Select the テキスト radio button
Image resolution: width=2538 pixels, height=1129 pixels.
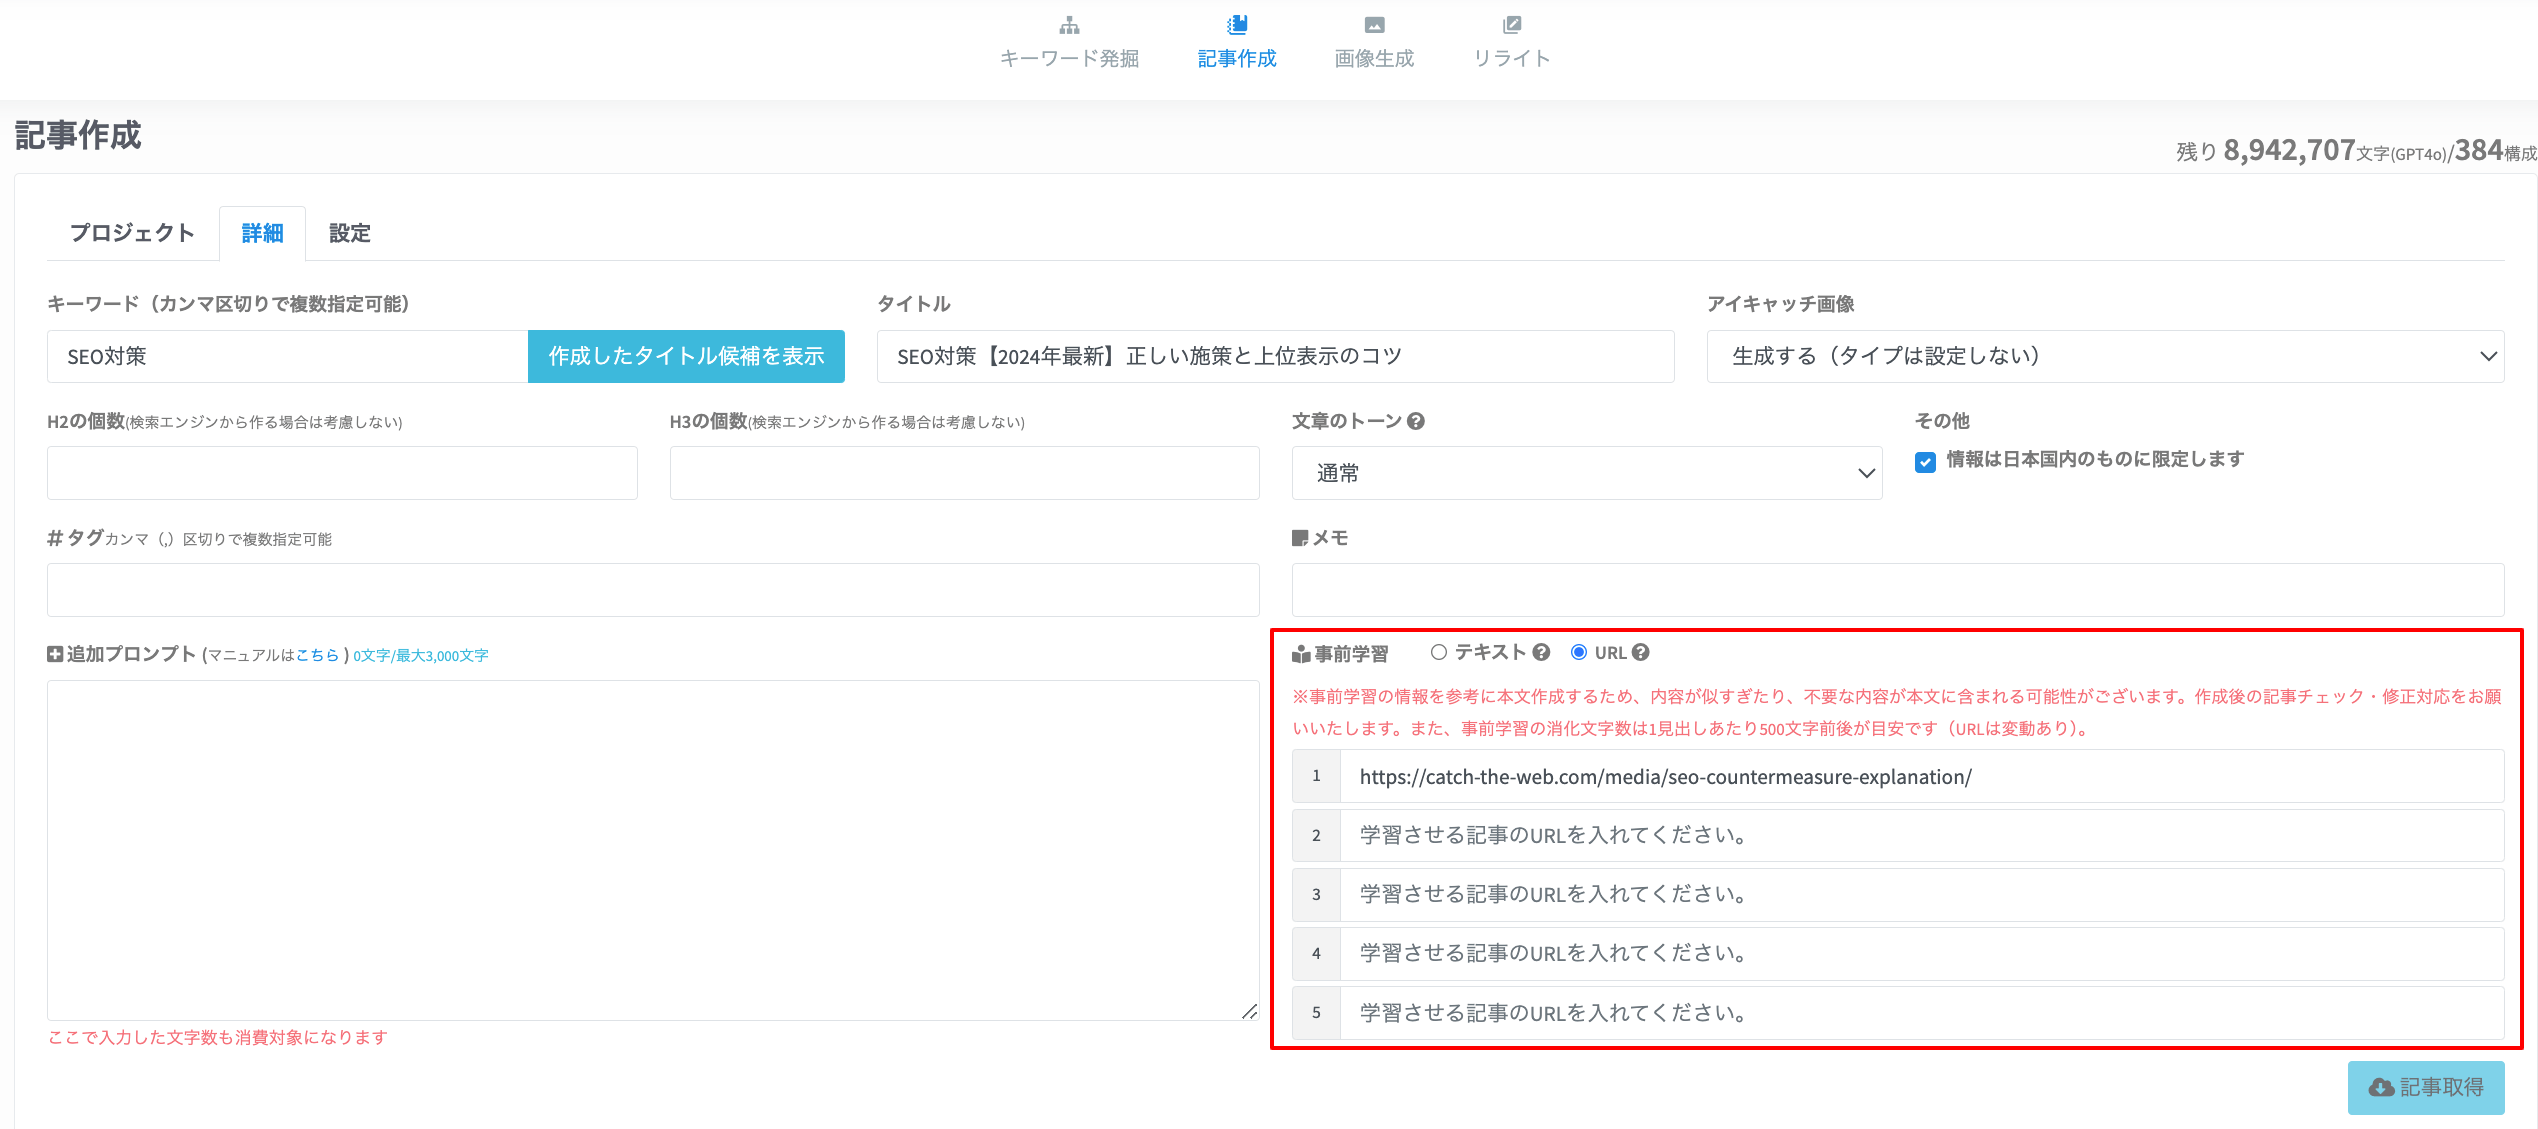1438,653
